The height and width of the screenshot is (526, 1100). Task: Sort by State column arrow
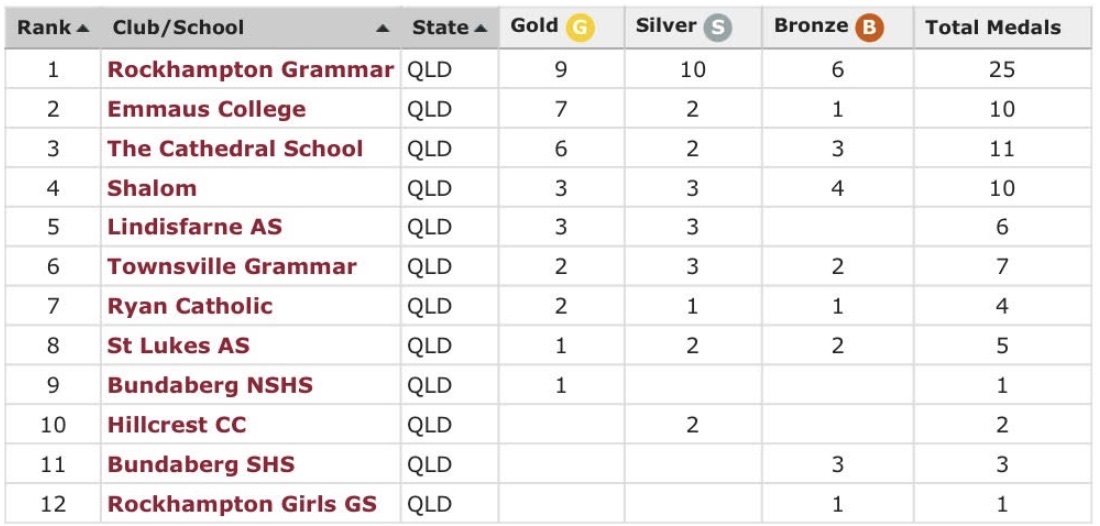pos(481,28)
